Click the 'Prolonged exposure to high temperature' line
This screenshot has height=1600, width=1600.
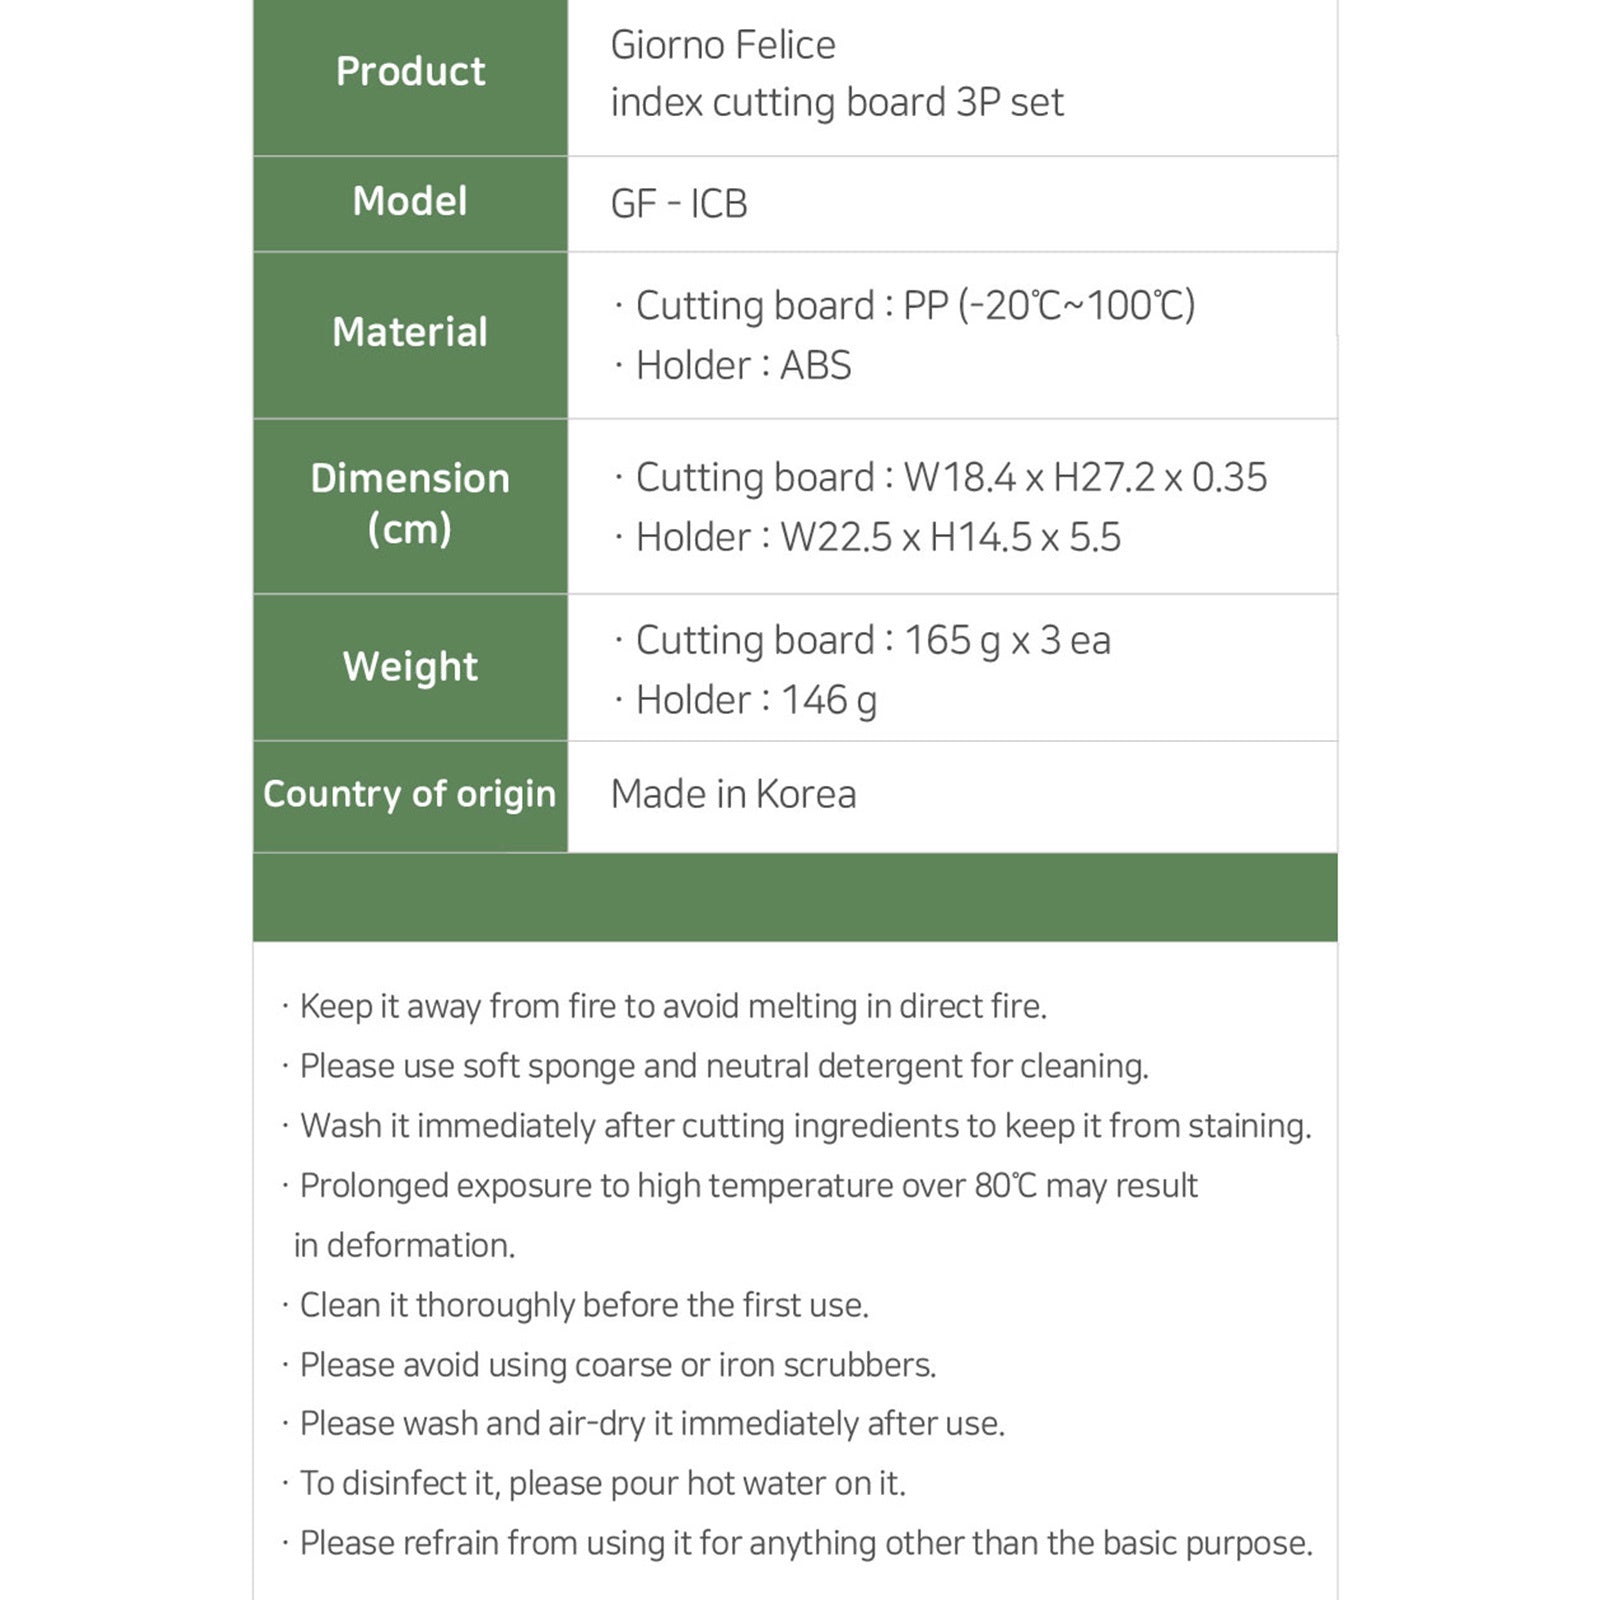click(748, 1186)
